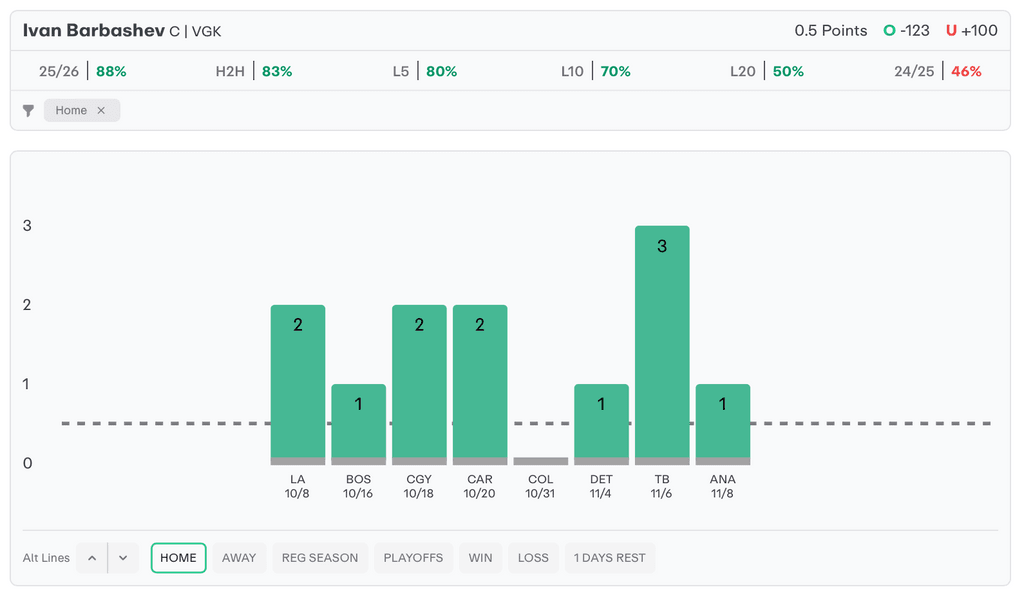This screenshot has width=1024, height=602.
Task: Click the COL 10/31 zero bar
Action: click(x=540, y=461)
